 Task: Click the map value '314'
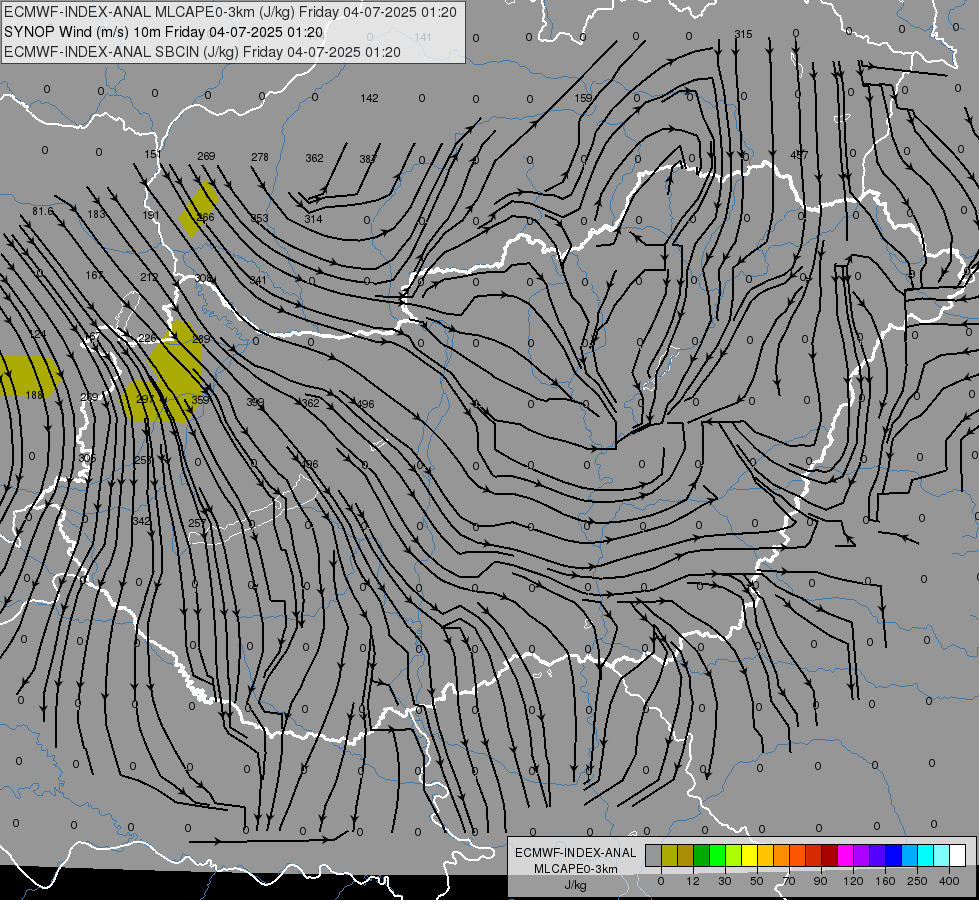click(x=313, y=219)
